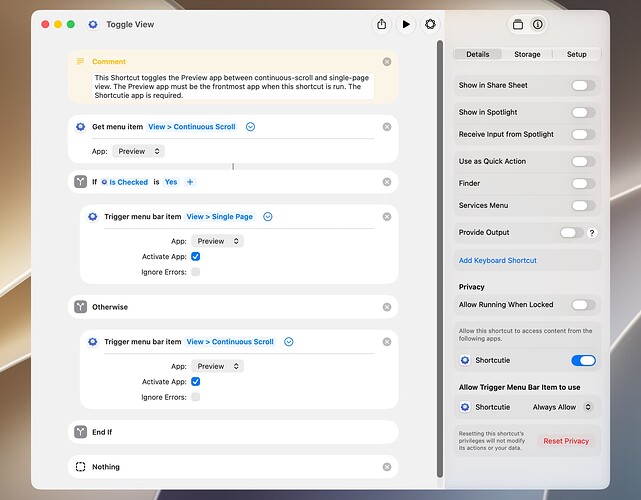
Task: Click Shortcutie icon on Trigger Single Page action
Action: [x=93, y=217]
